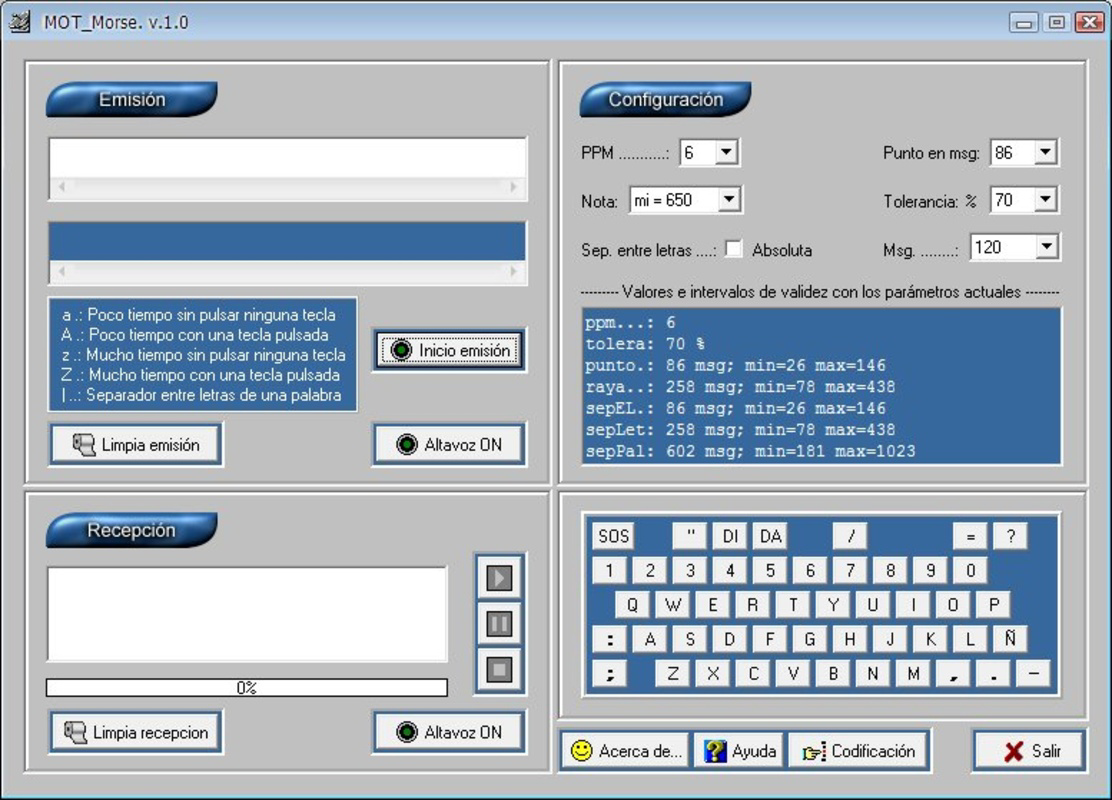Click the equals sign key
The image size is (1112, 800).
pyautogui.click(x=971, y=536)
